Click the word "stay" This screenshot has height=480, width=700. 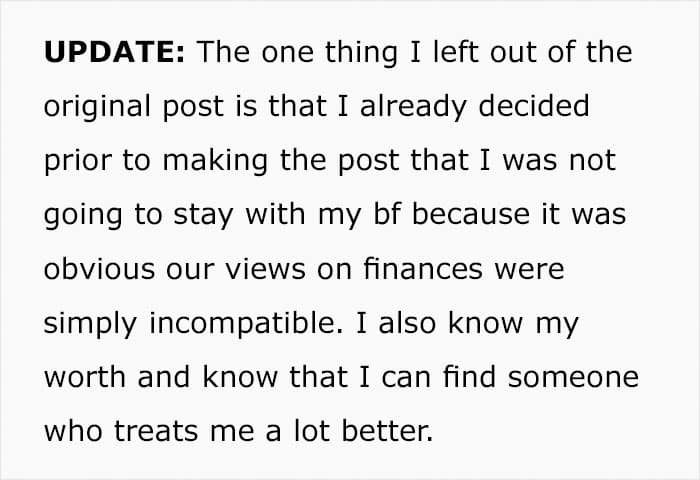pos(203,216)
